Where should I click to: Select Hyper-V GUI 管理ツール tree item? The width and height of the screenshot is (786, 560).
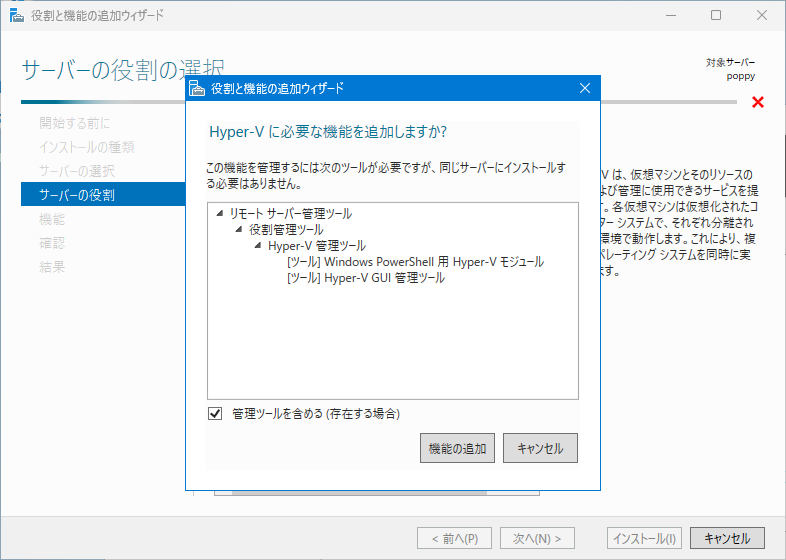[x=366, y=278]
